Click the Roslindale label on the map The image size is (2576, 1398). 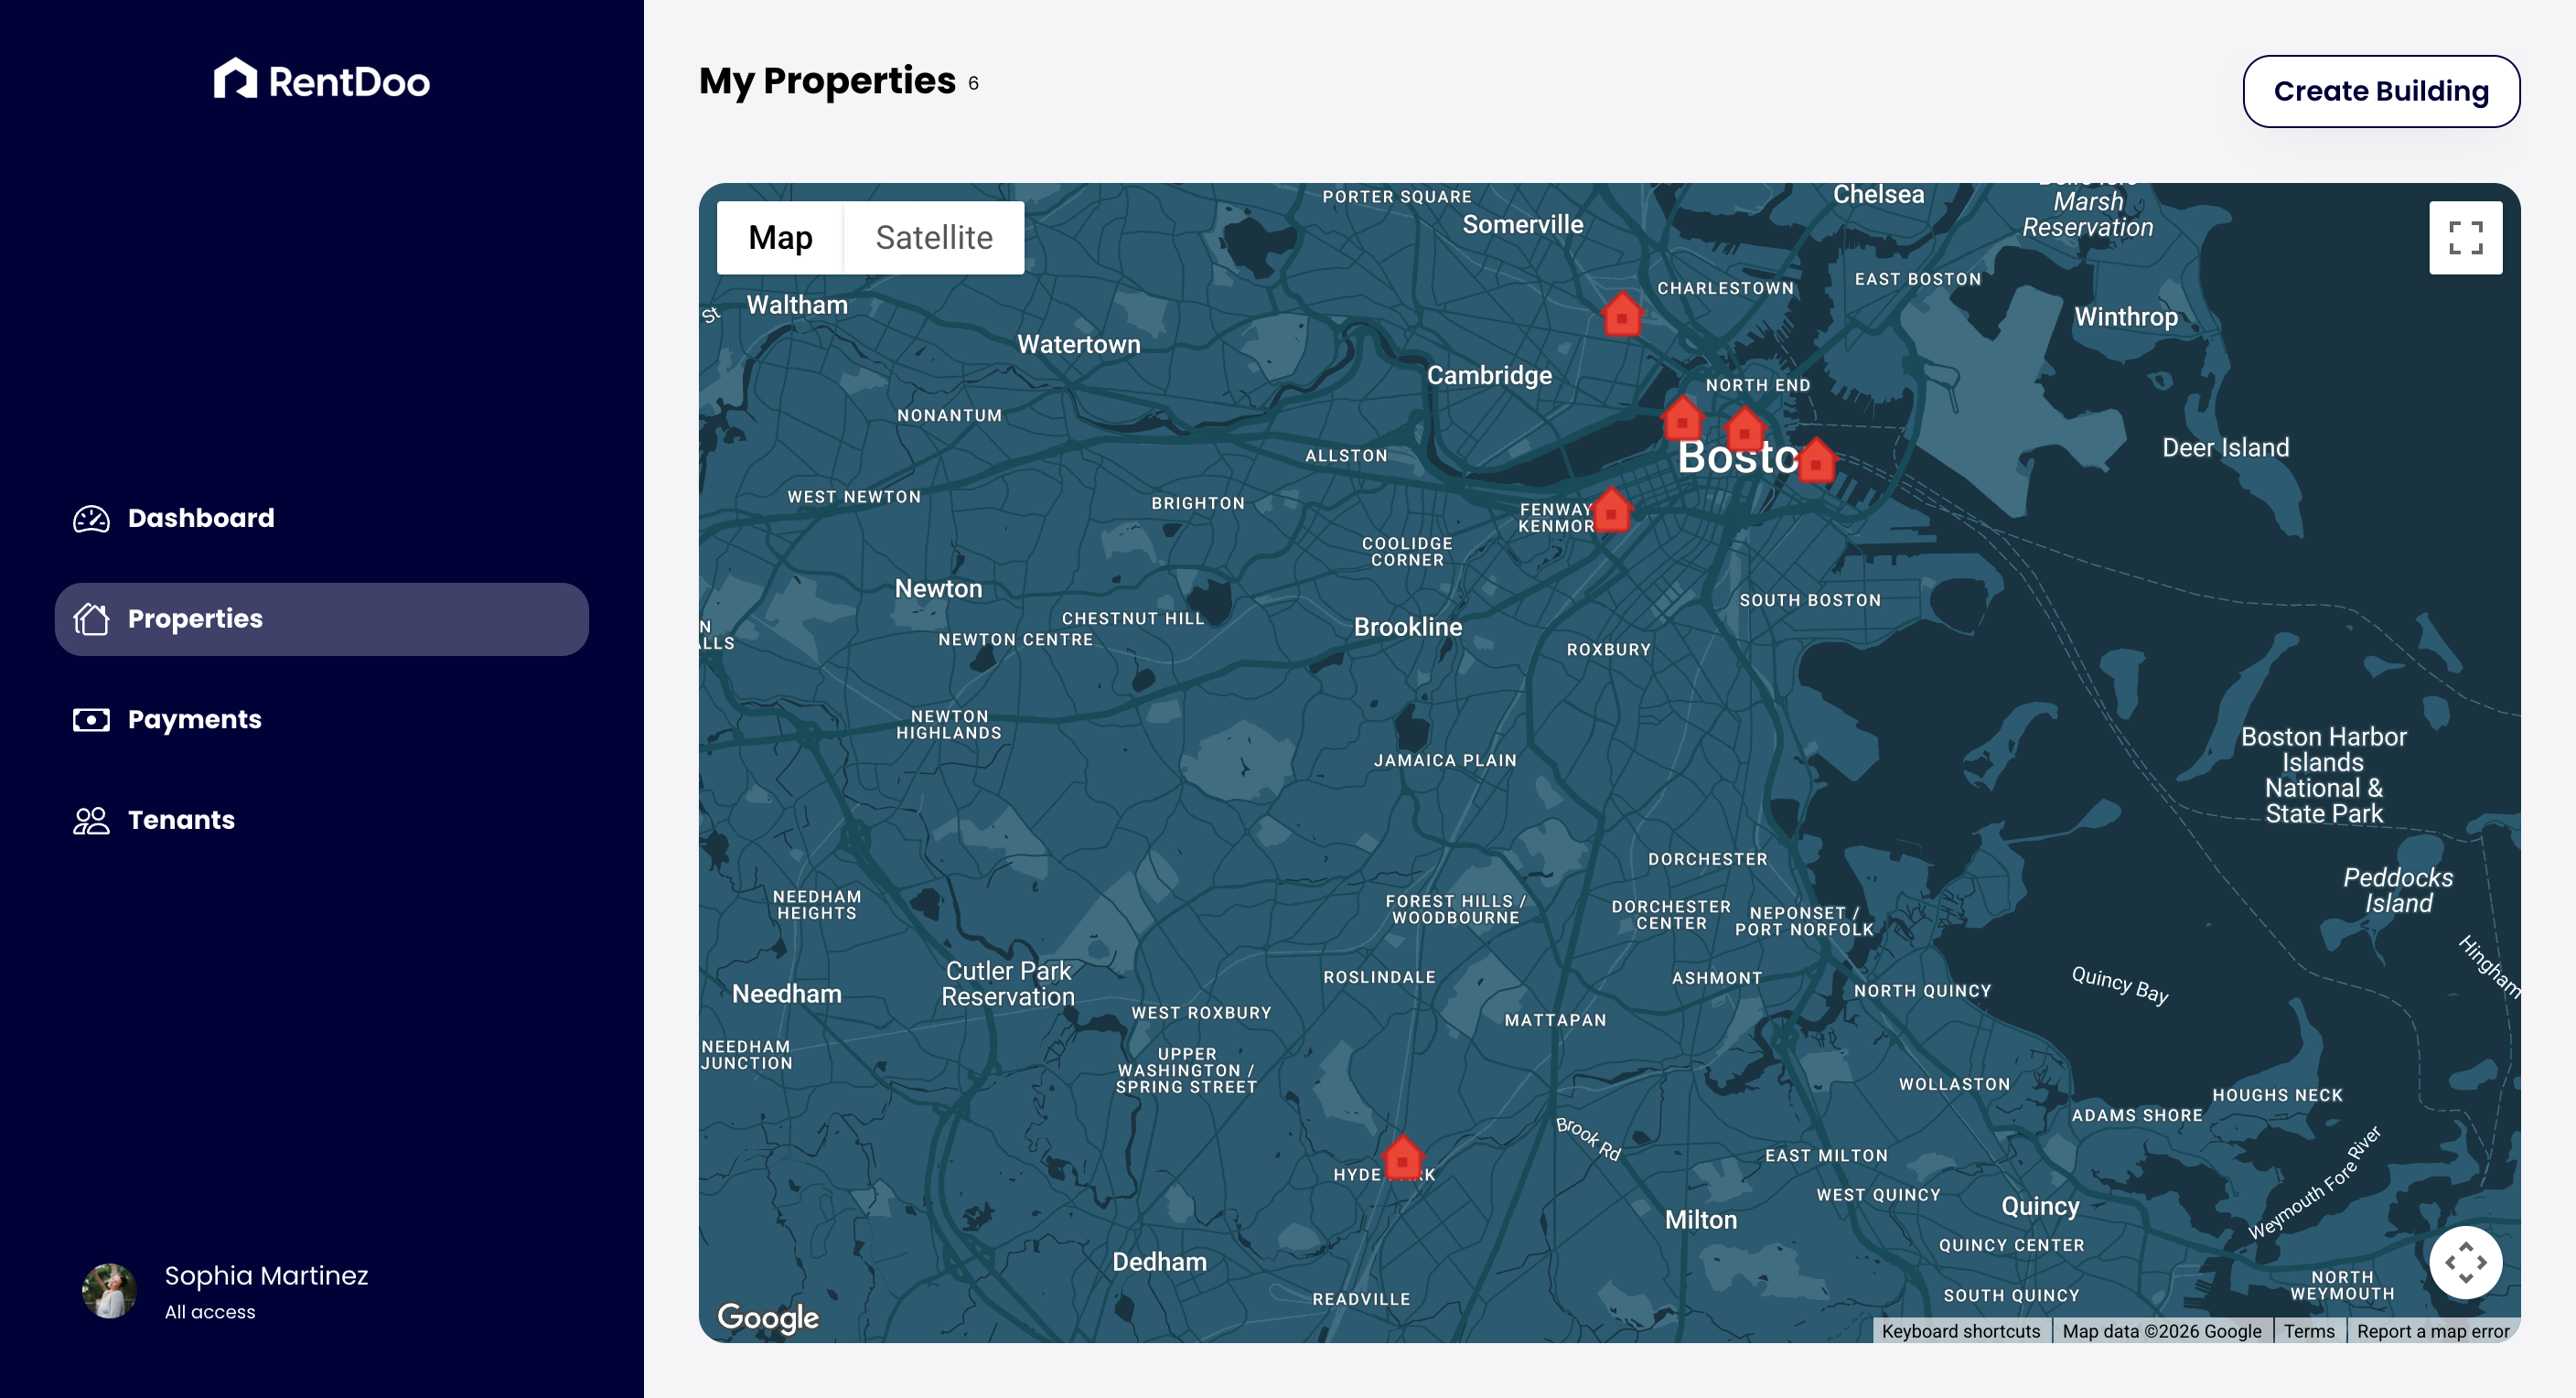click(1379, 978)
